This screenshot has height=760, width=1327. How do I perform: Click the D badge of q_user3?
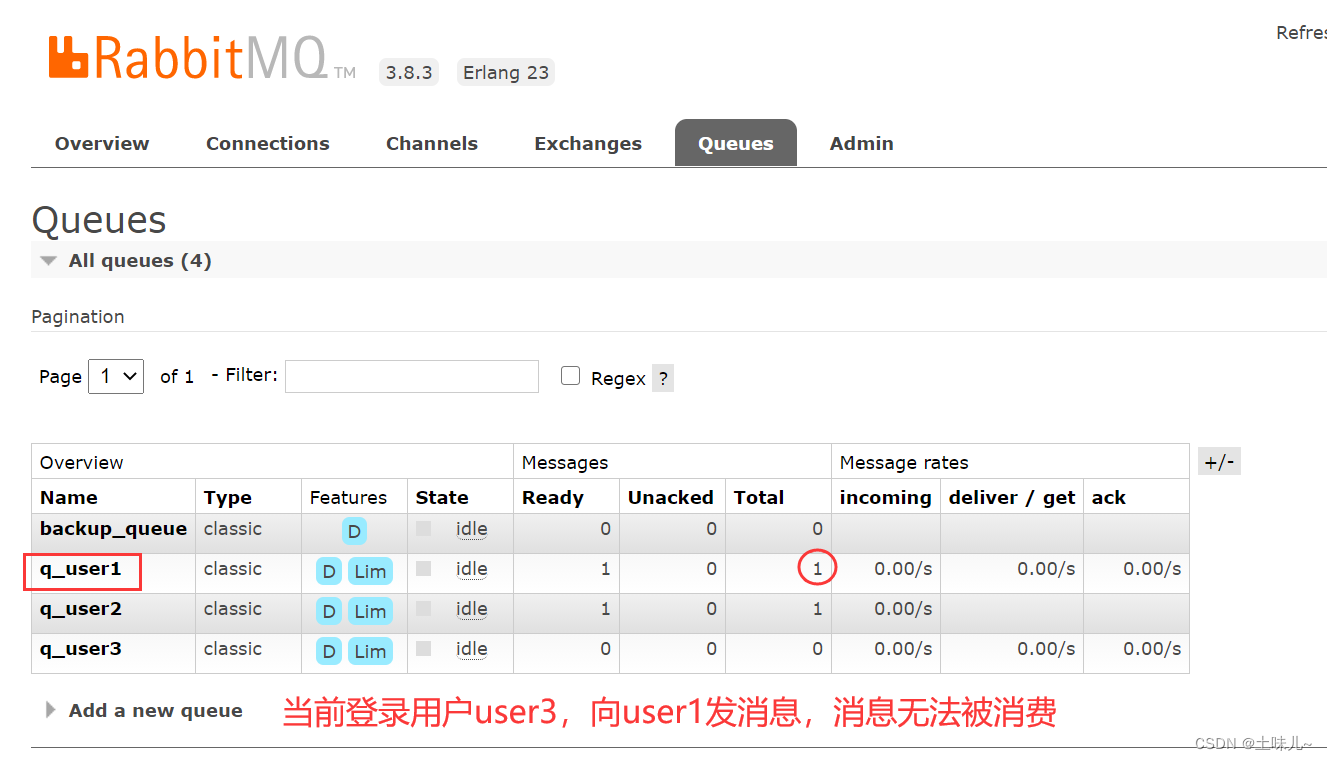tap(329, 651)
